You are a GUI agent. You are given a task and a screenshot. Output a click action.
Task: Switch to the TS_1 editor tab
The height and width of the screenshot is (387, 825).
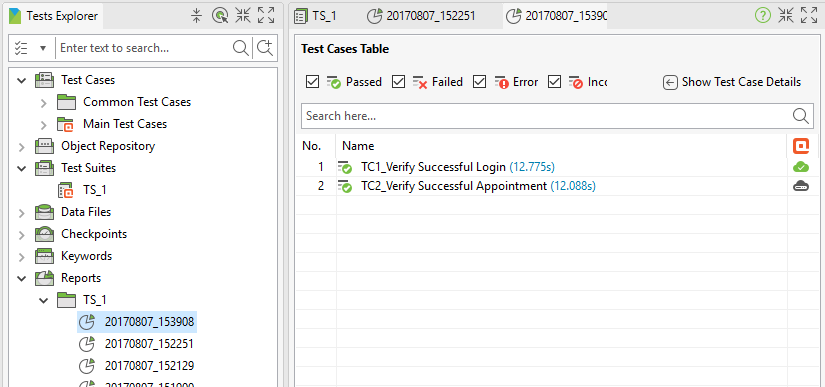315,16
